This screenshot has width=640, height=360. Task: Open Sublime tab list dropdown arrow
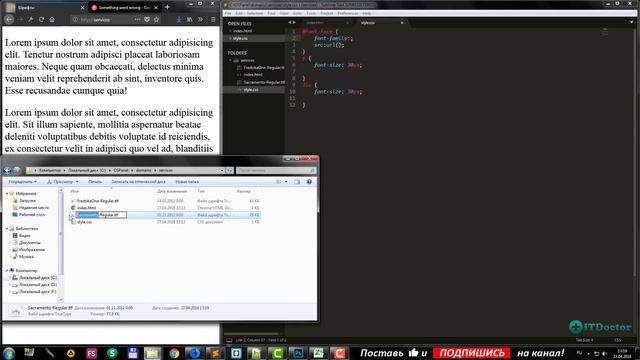pyautogui.click(x=631, y=22)
